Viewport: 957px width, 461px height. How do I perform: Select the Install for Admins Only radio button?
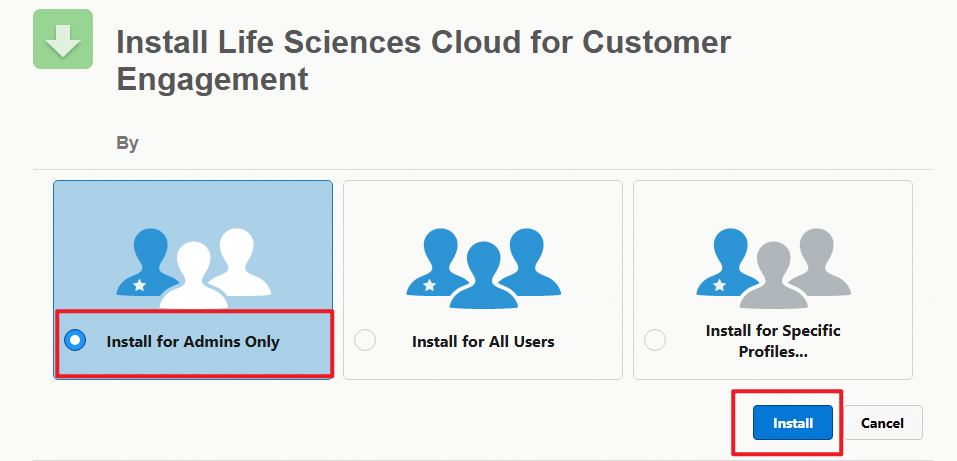(x=75, y=340)
